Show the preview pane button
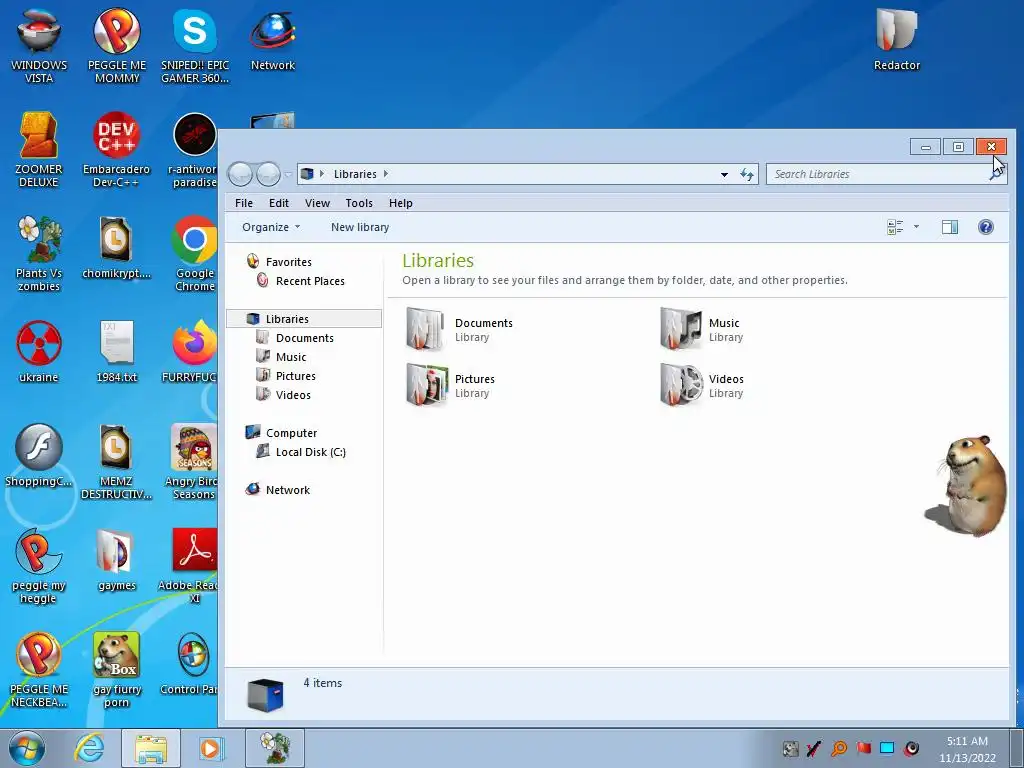The height and width of the screenshot is (768, 1024). point(950,227)
